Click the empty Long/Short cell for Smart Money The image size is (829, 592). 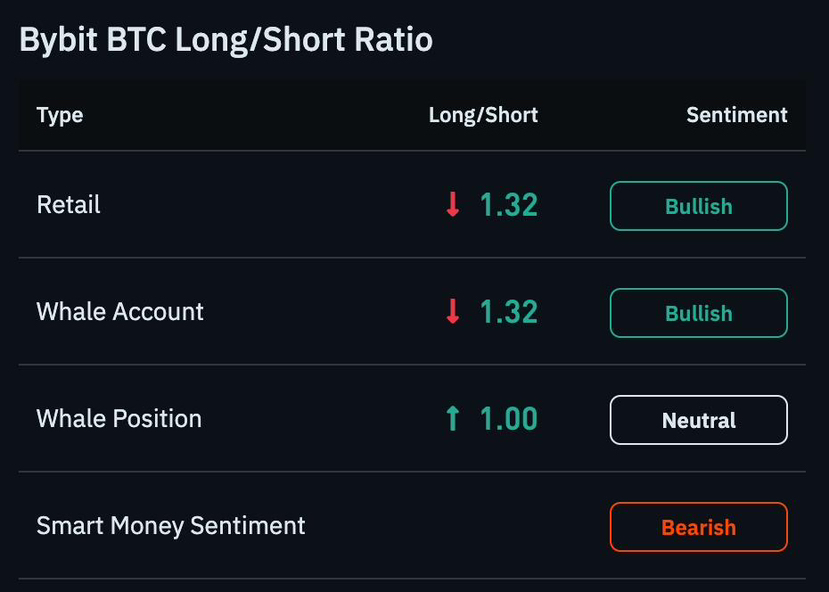point(483,526)
